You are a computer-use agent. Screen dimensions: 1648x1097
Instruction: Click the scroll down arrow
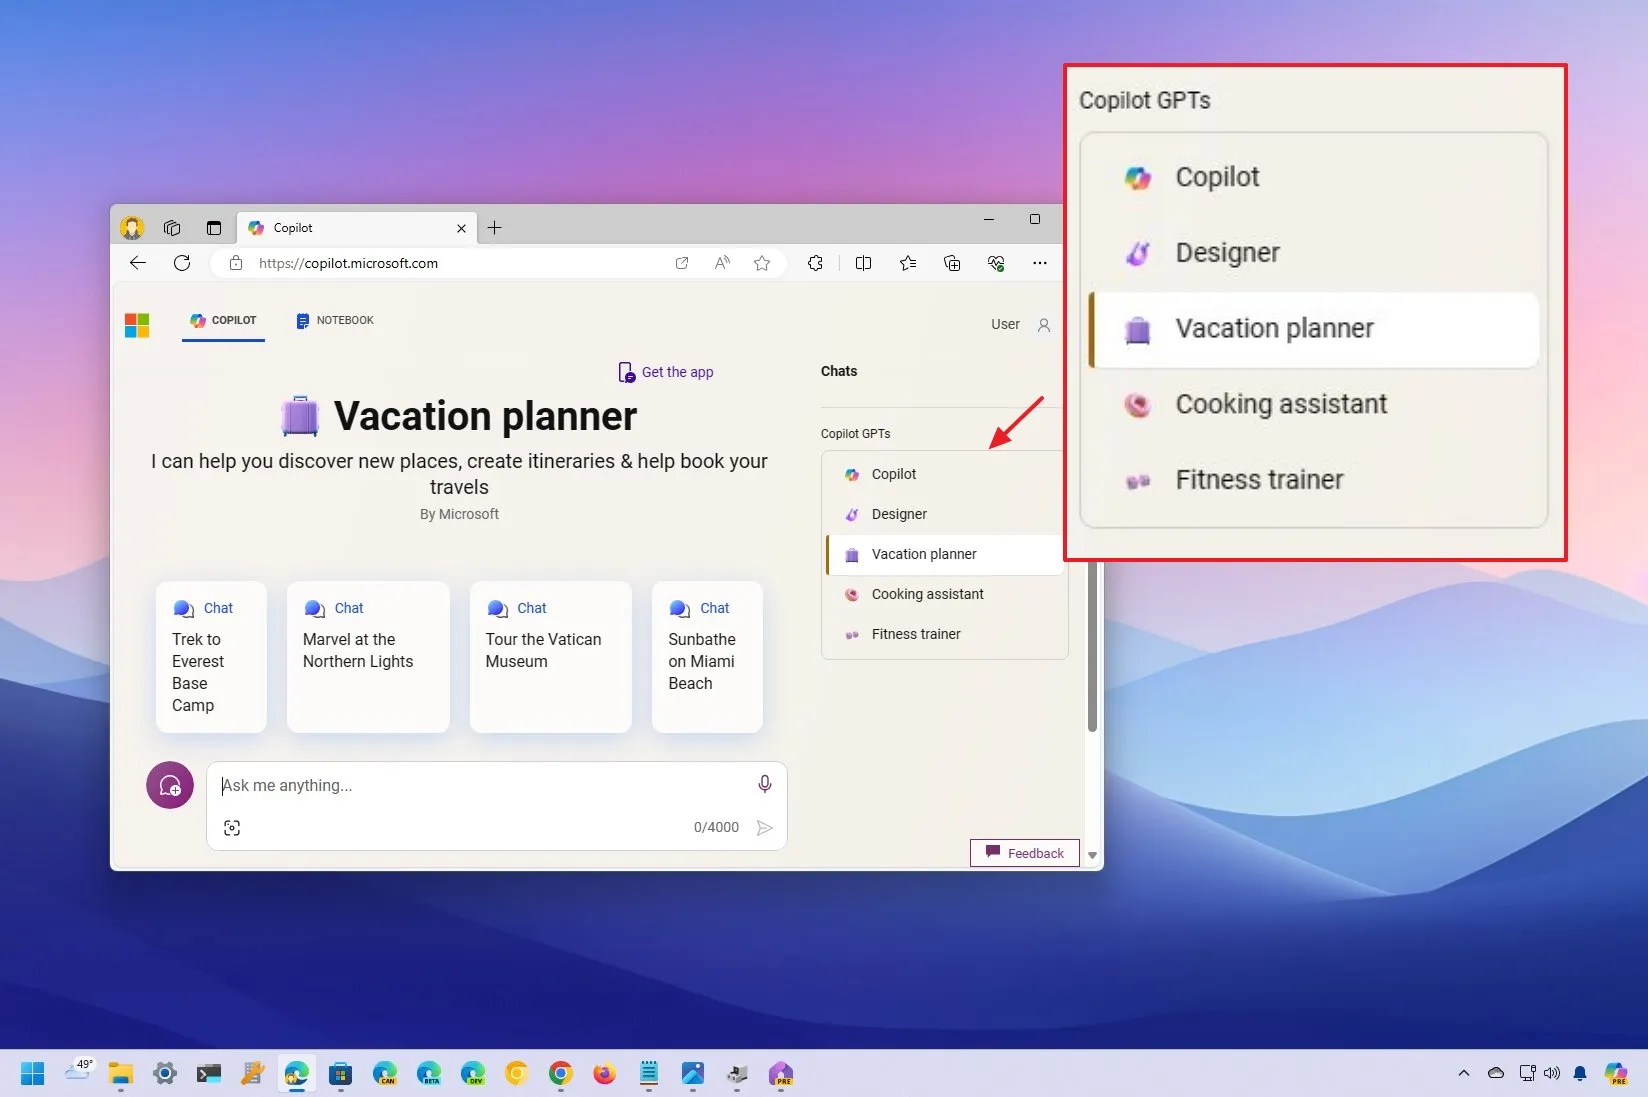[x=1092, y=855]
